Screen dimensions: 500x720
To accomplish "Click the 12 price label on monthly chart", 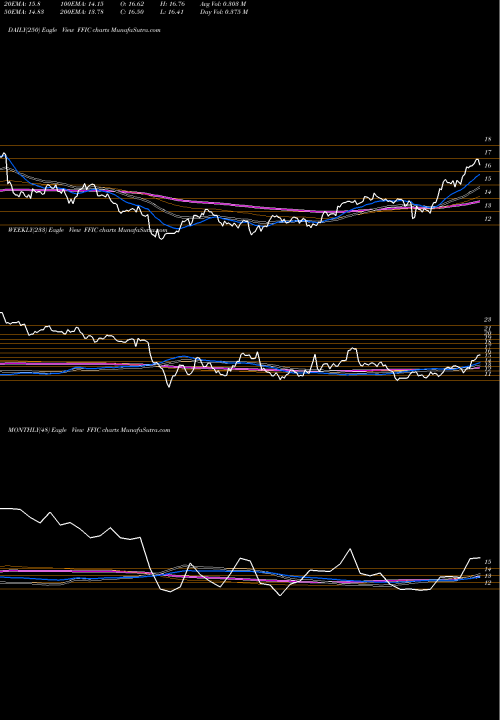I will click(488, 583).
